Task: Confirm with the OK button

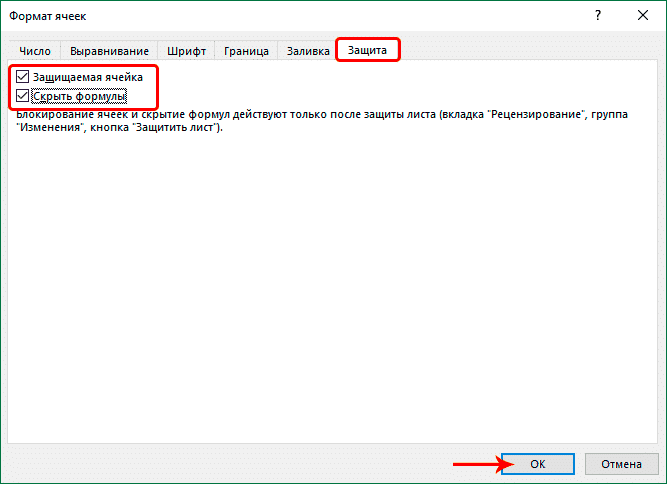Action: coord(538,464)
